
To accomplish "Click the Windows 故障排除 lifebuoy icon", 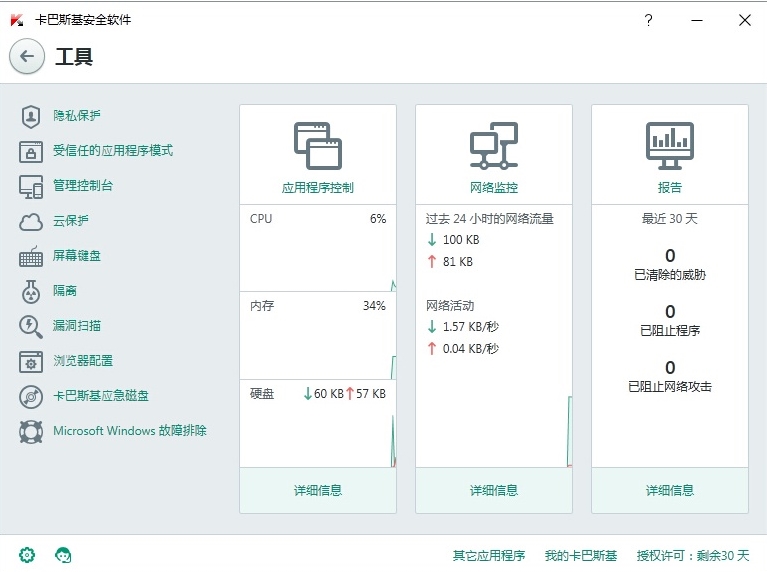I will pyautogui.click(x=31, y=432).
